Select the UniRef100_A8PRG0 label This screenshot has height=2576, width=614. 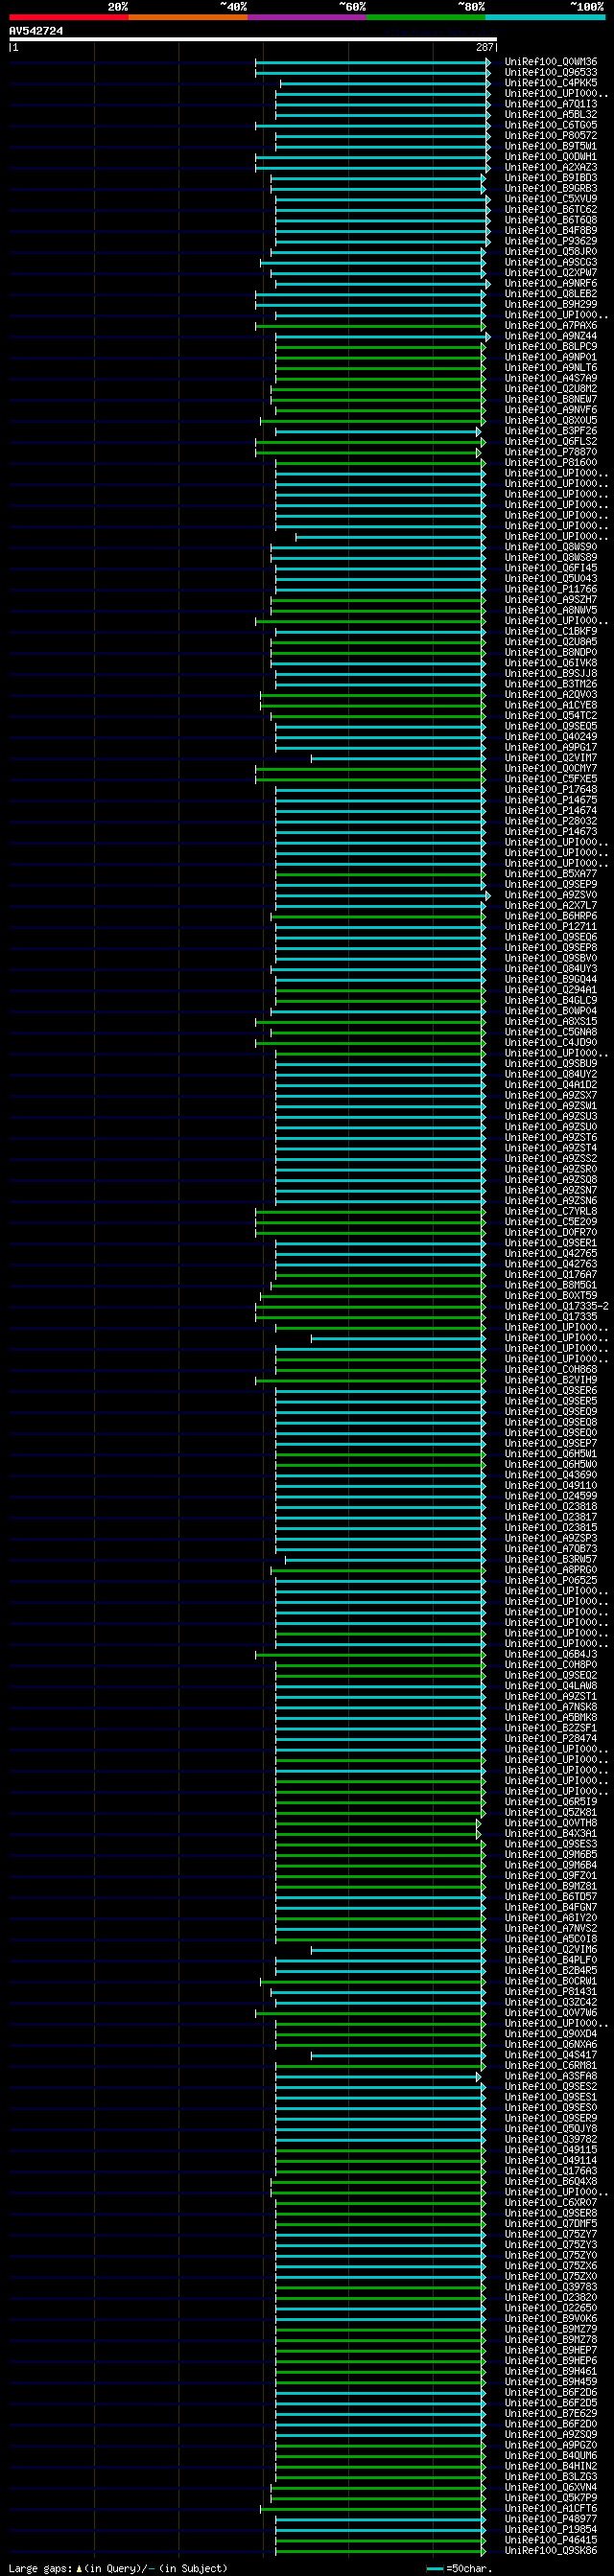click(x=551, y=1571)
